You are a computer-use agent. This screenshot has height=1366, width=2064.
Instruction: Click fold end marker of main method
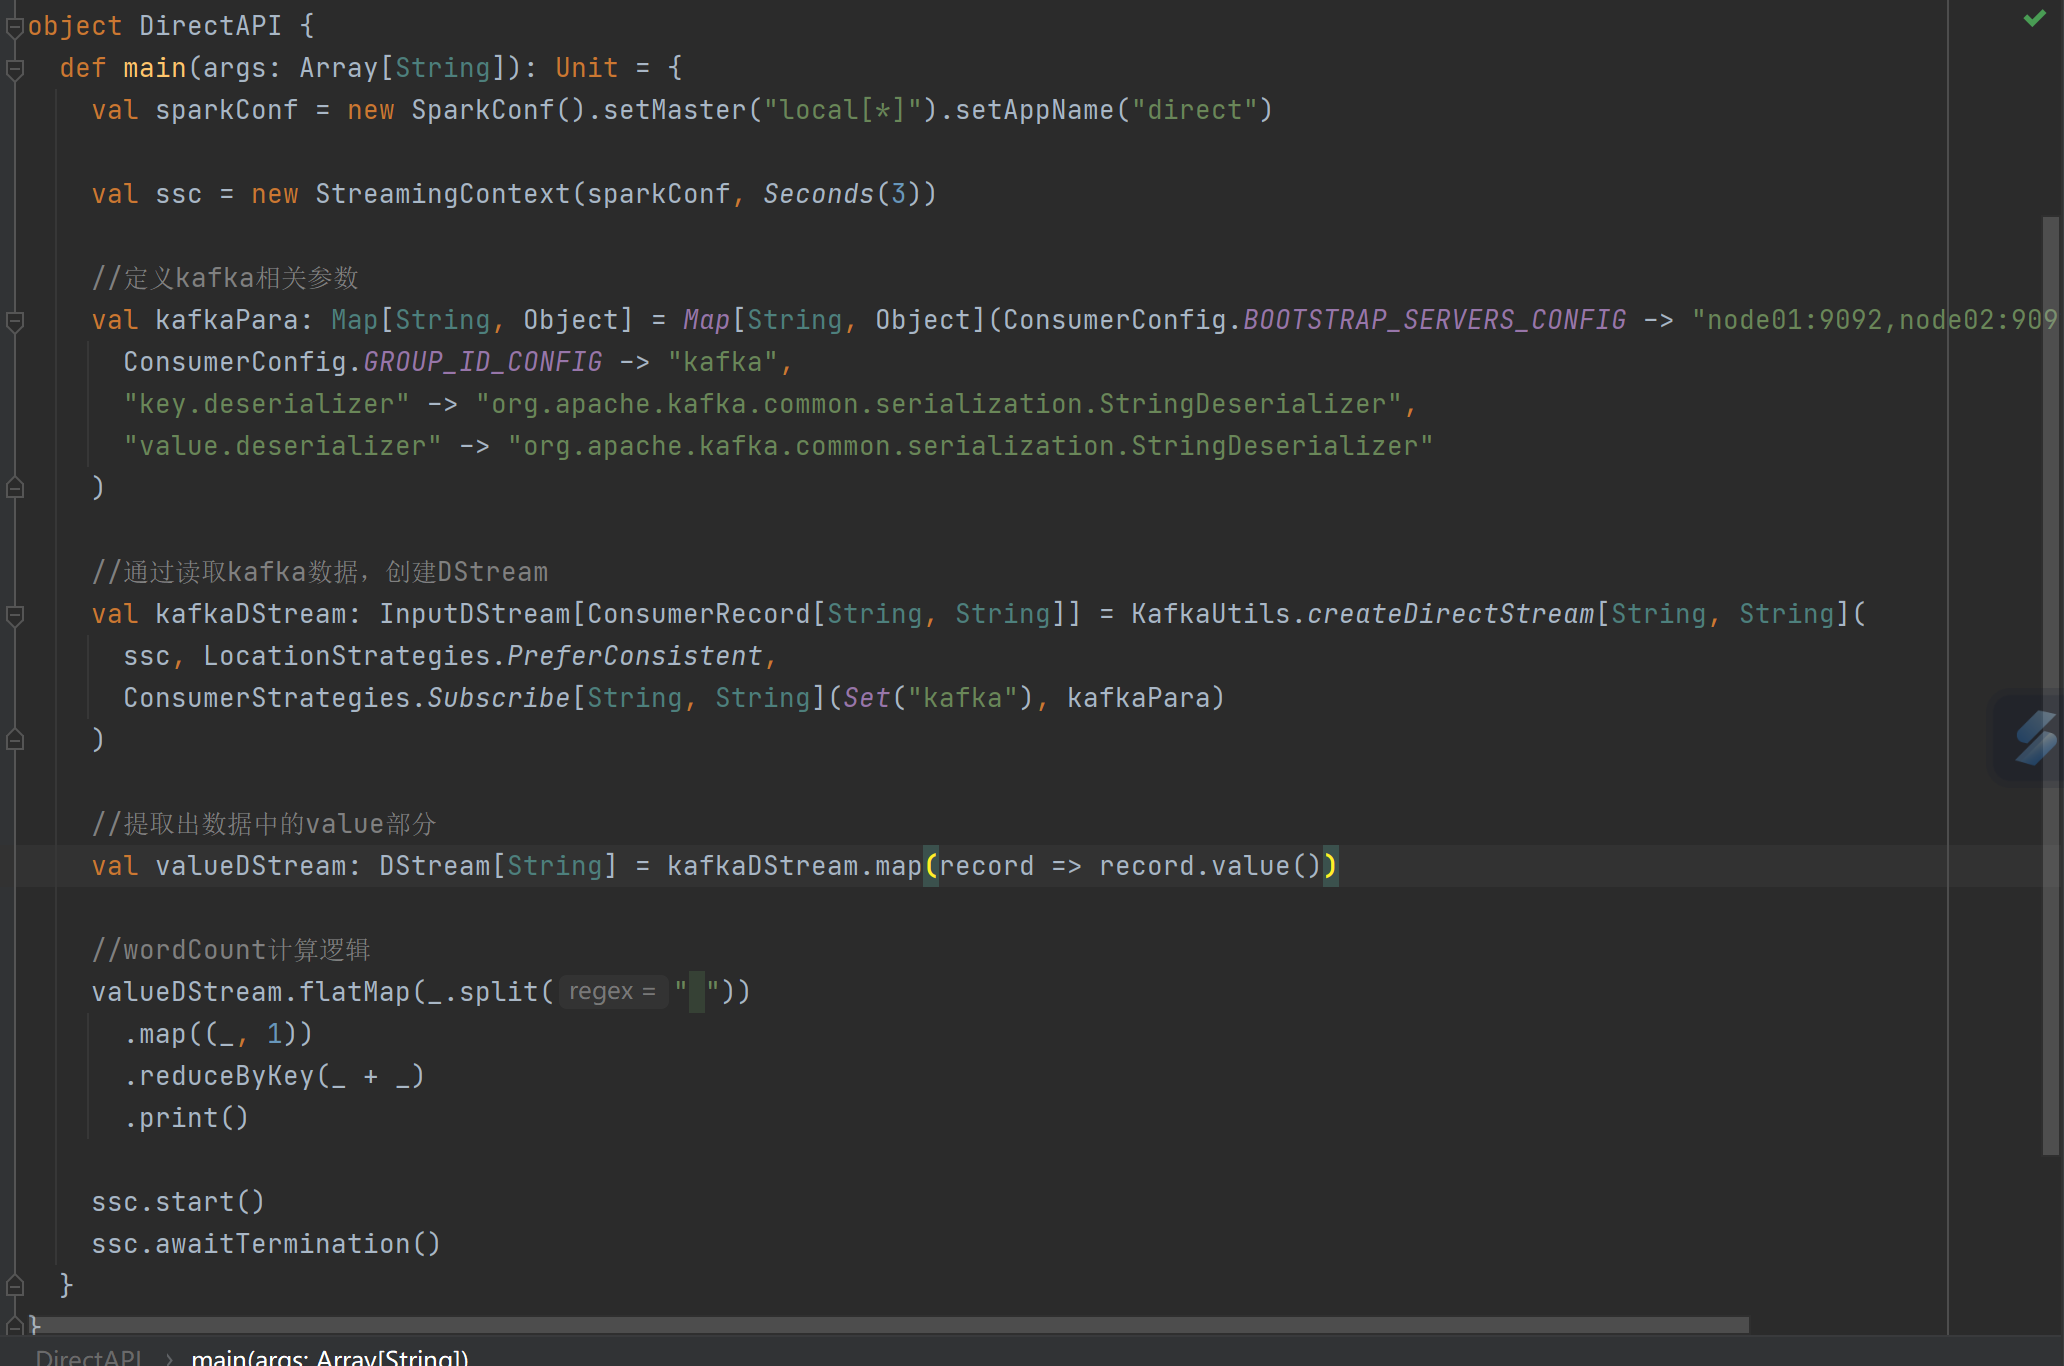tap(14, 1285)
